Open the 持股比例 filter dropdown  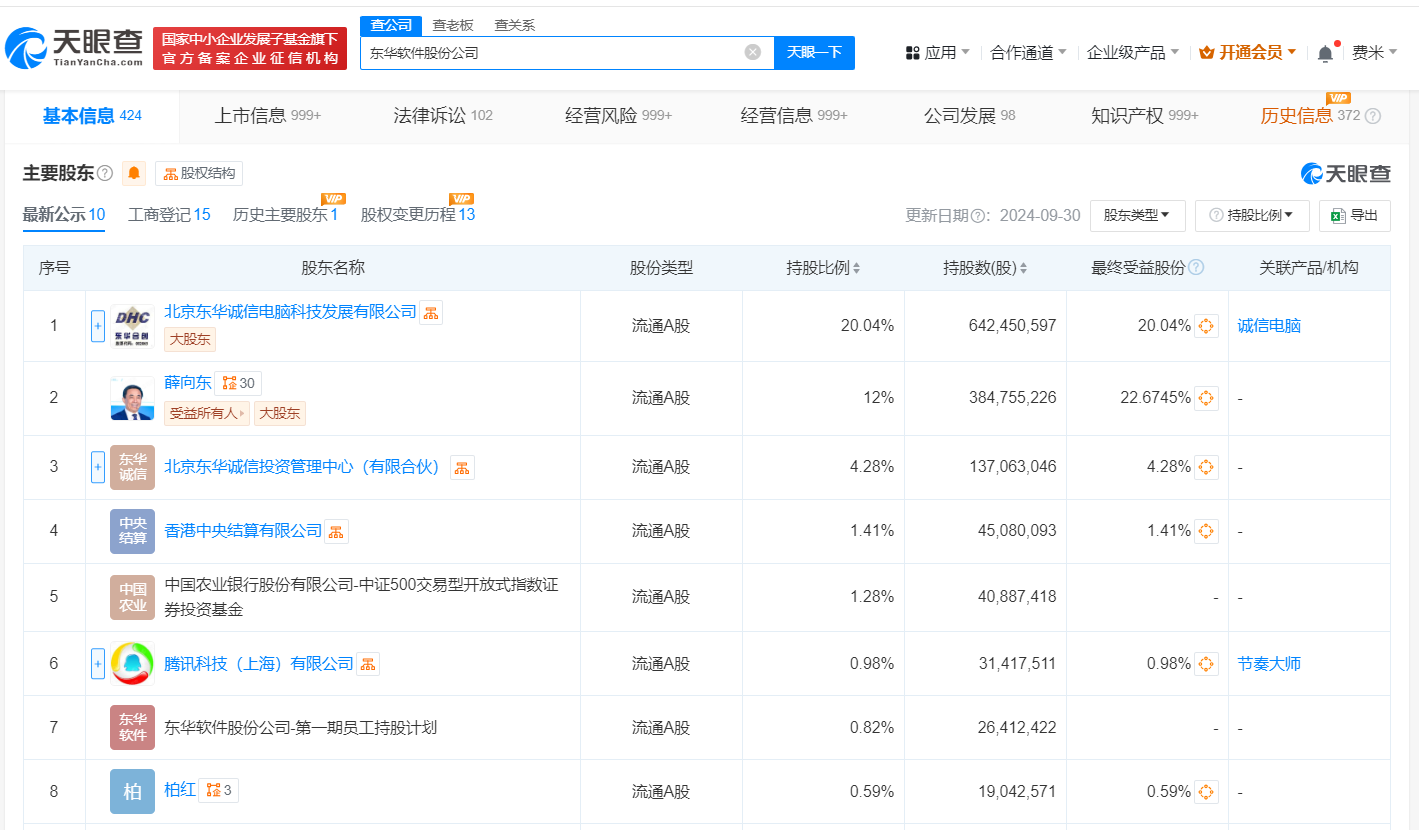[1252, 215]
